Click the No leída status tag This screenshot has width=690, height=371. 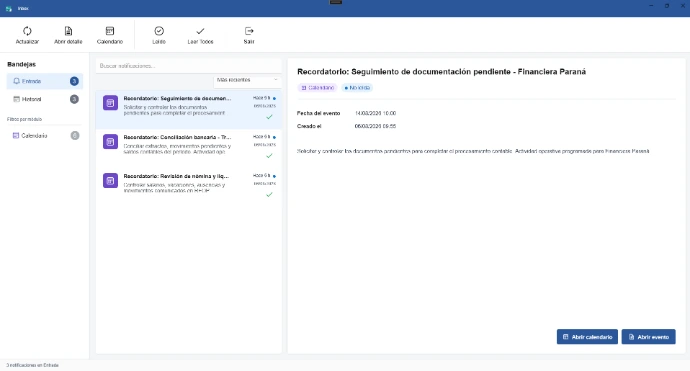(x=357, y=88)
